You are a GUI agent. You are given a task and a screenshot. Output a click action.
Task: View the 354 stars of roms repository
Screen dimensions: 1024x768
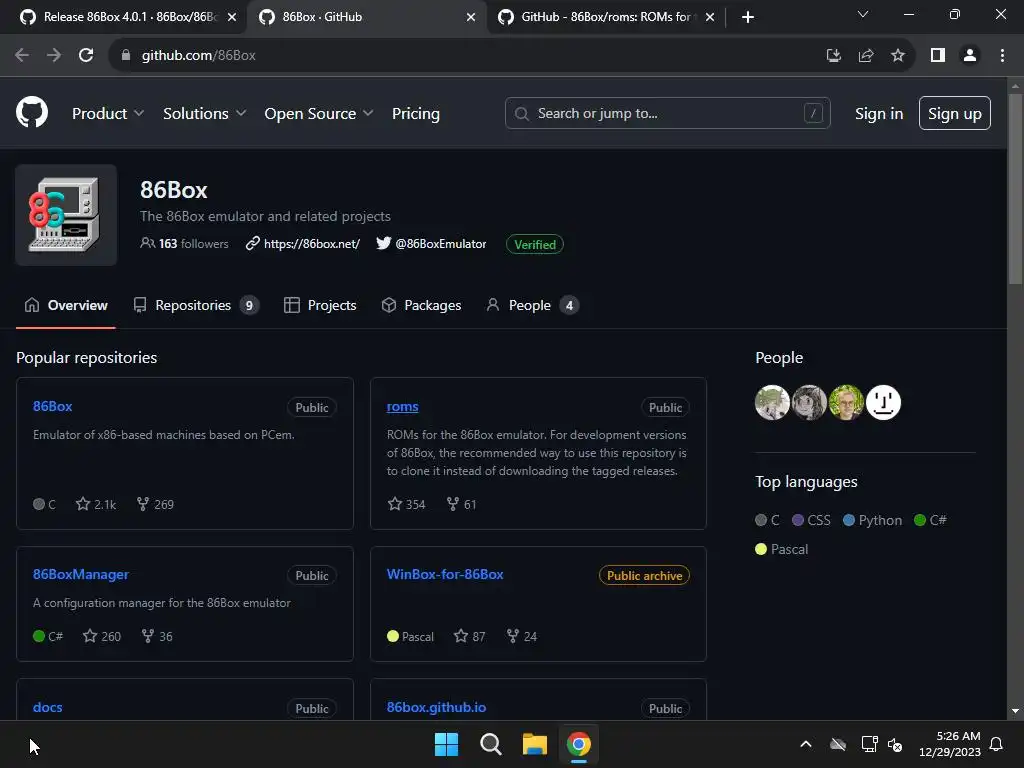[x=406, y=504]
